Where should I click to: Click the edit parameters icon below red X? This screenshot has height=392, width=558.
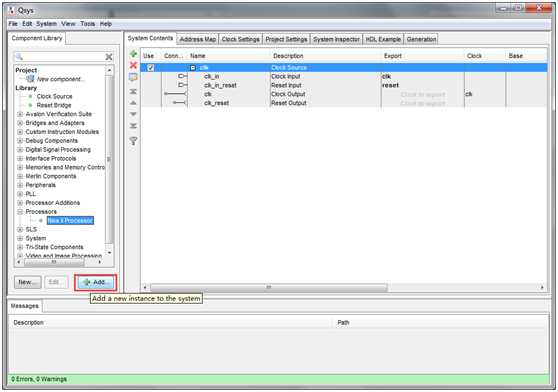pyautogui.click(x=133, y=77)
